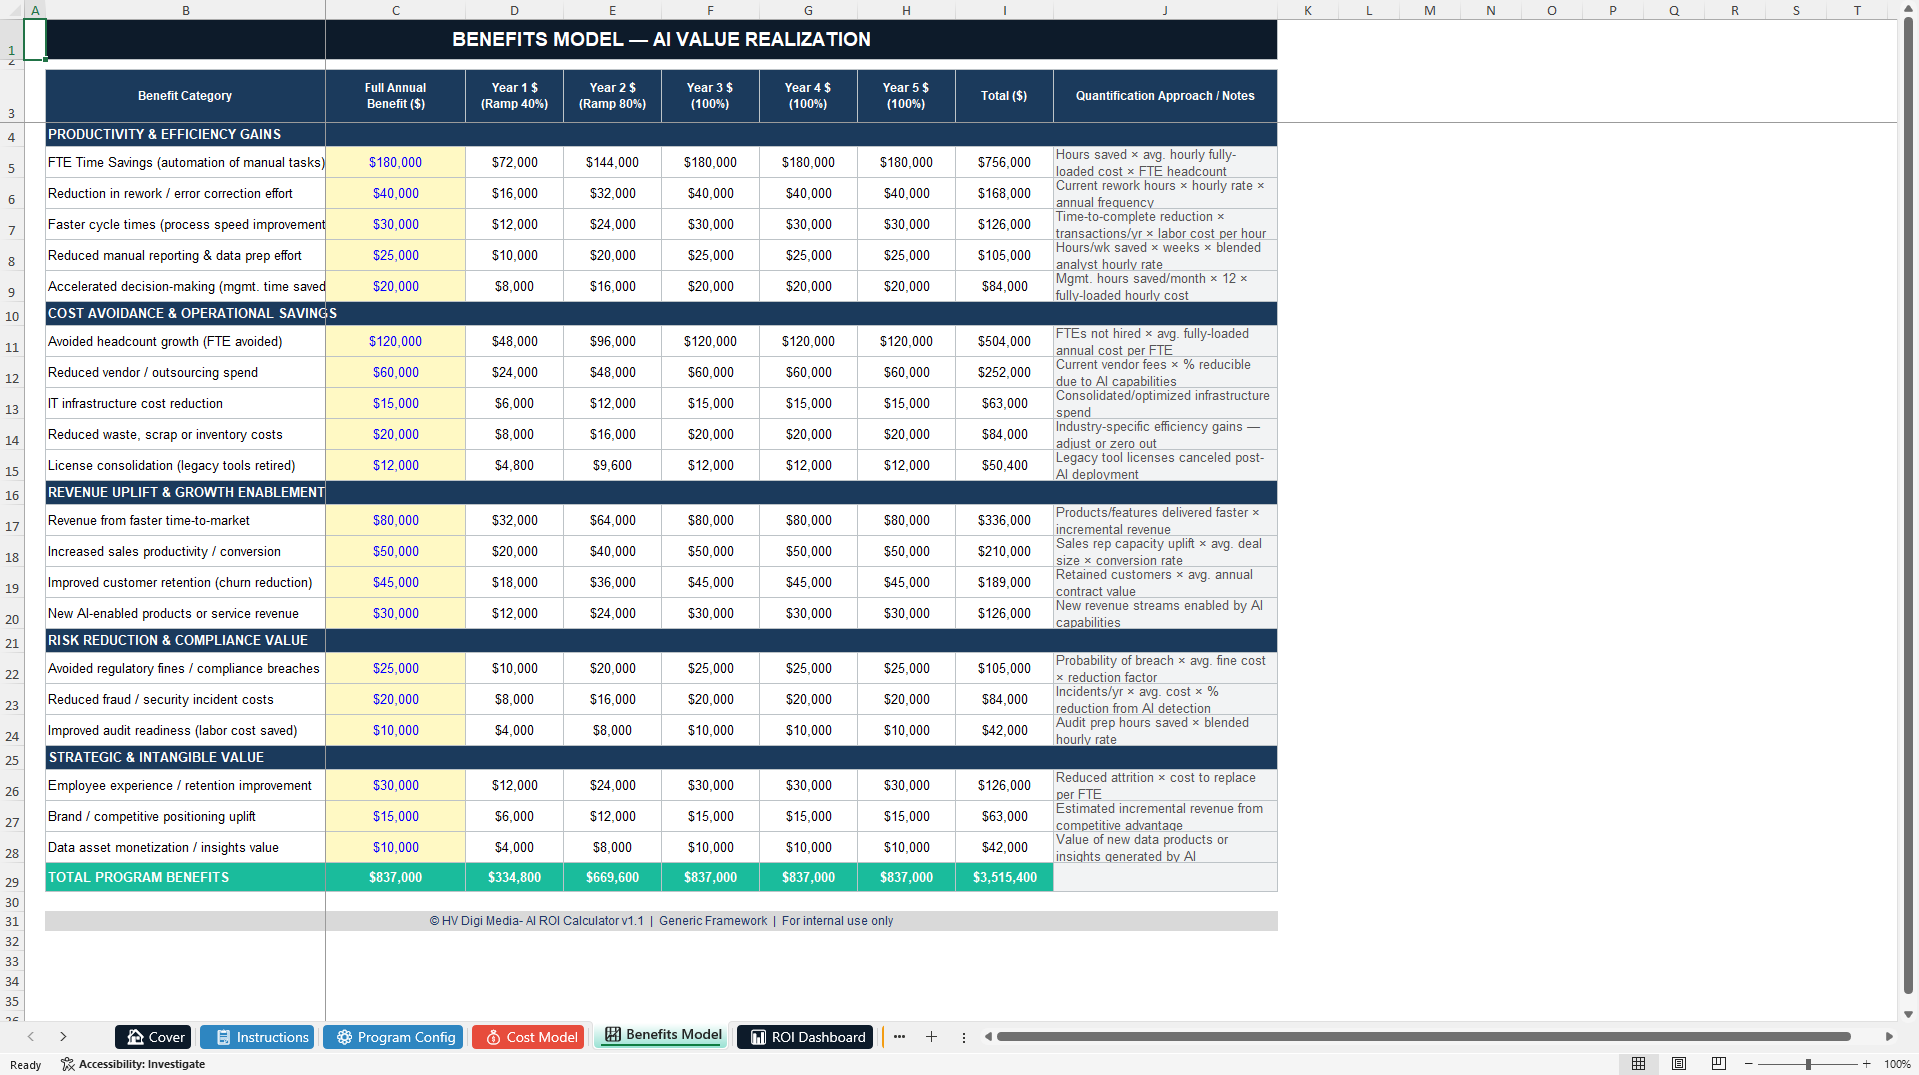Select Reduced fraud annual benefit $20,000
This screenshot has height=1075, width=1919.
pos(395,699)
